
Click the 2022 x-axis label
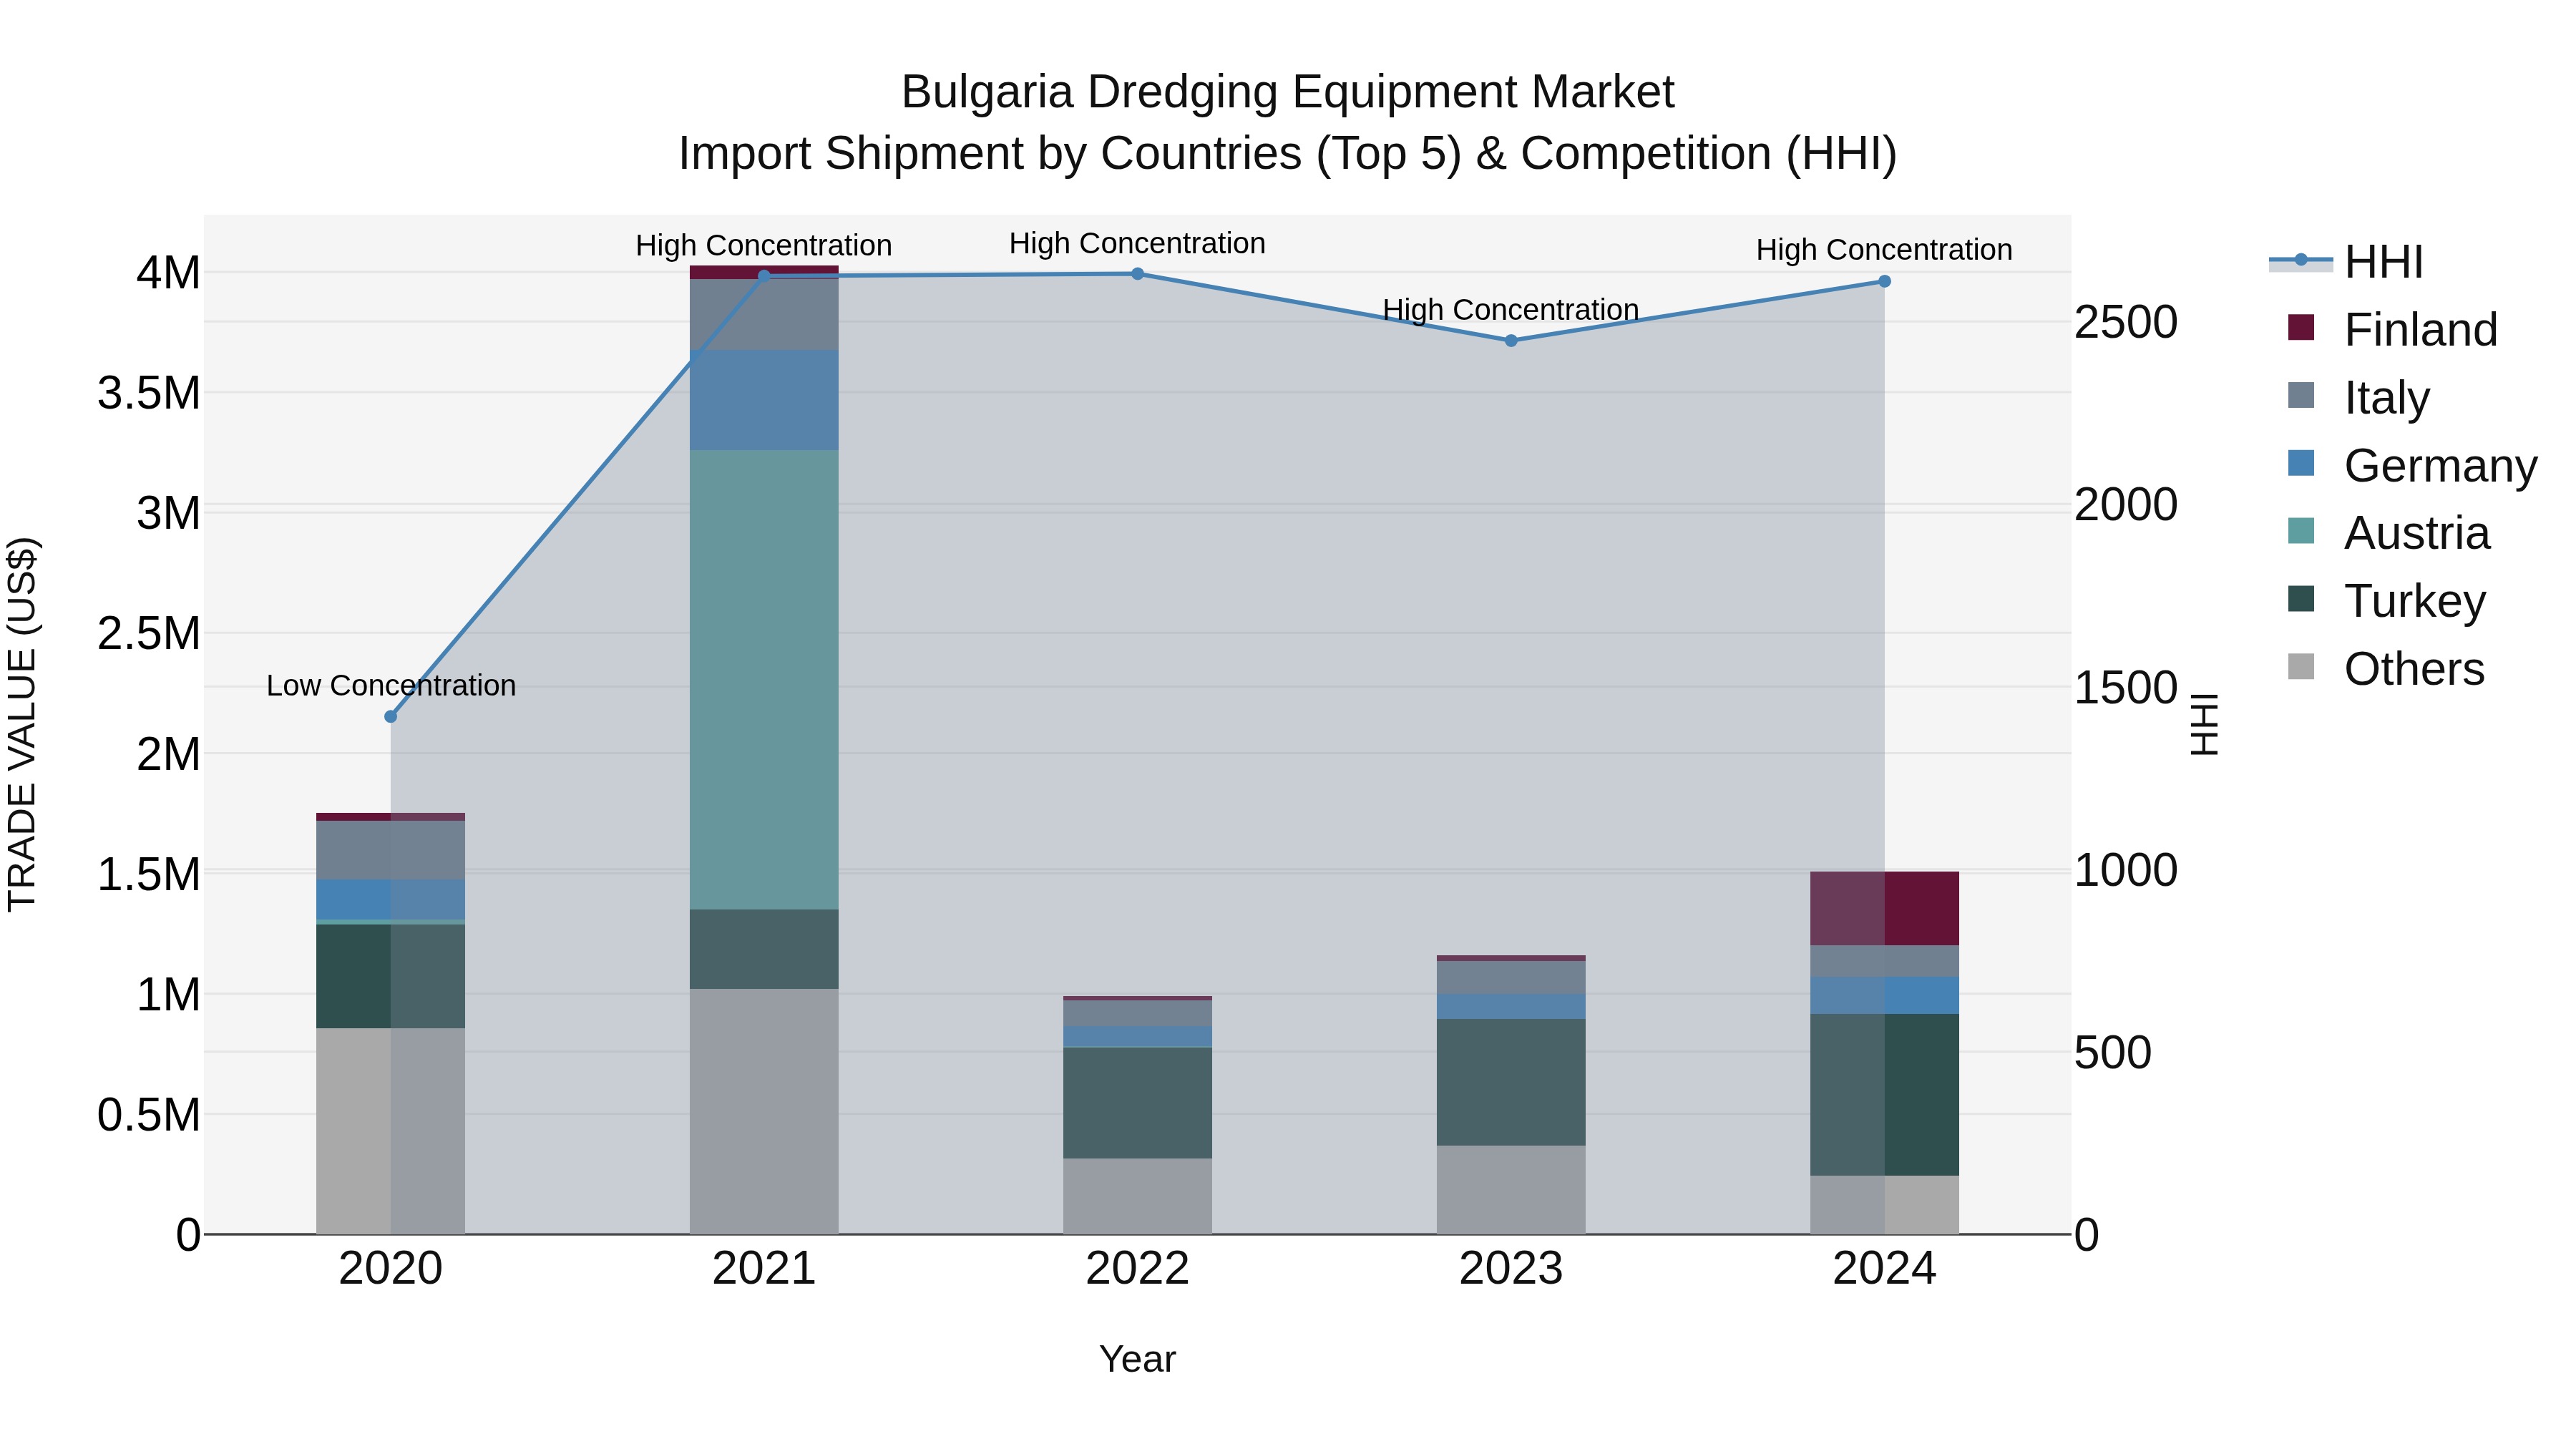click(1138, 1269)
